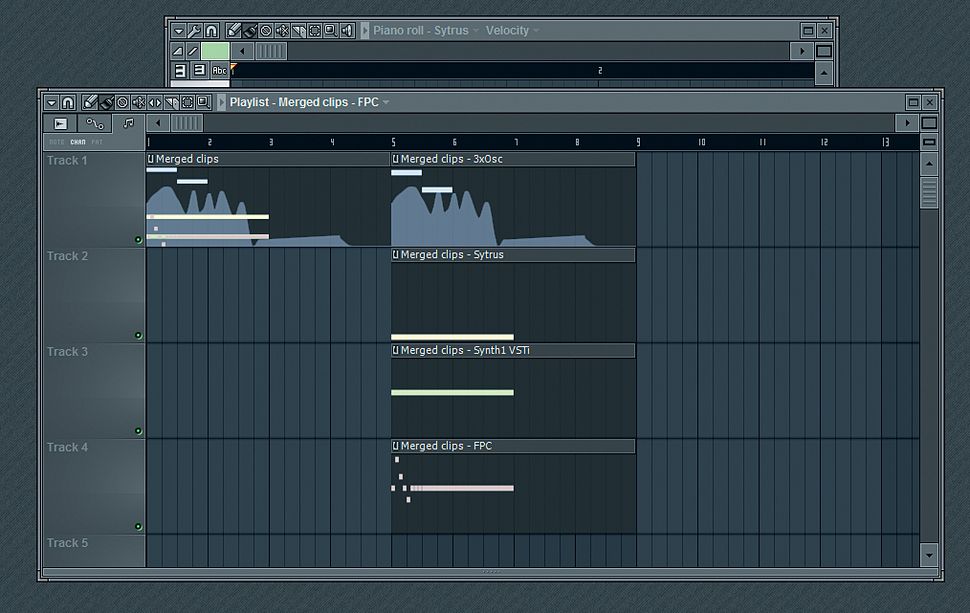Open the 'Merged clips - FPC' clip menu
The width and height of the screenshot is (970, 613).
click(395, 446)
